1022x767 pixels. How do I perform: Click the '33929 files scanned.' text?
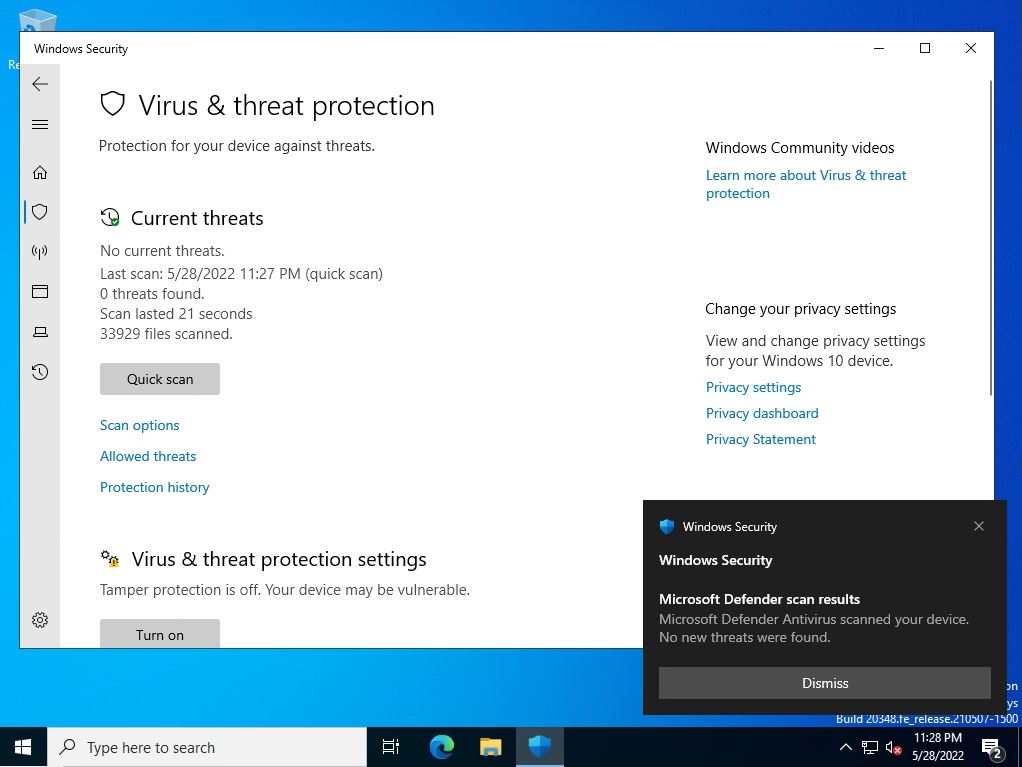166,334
